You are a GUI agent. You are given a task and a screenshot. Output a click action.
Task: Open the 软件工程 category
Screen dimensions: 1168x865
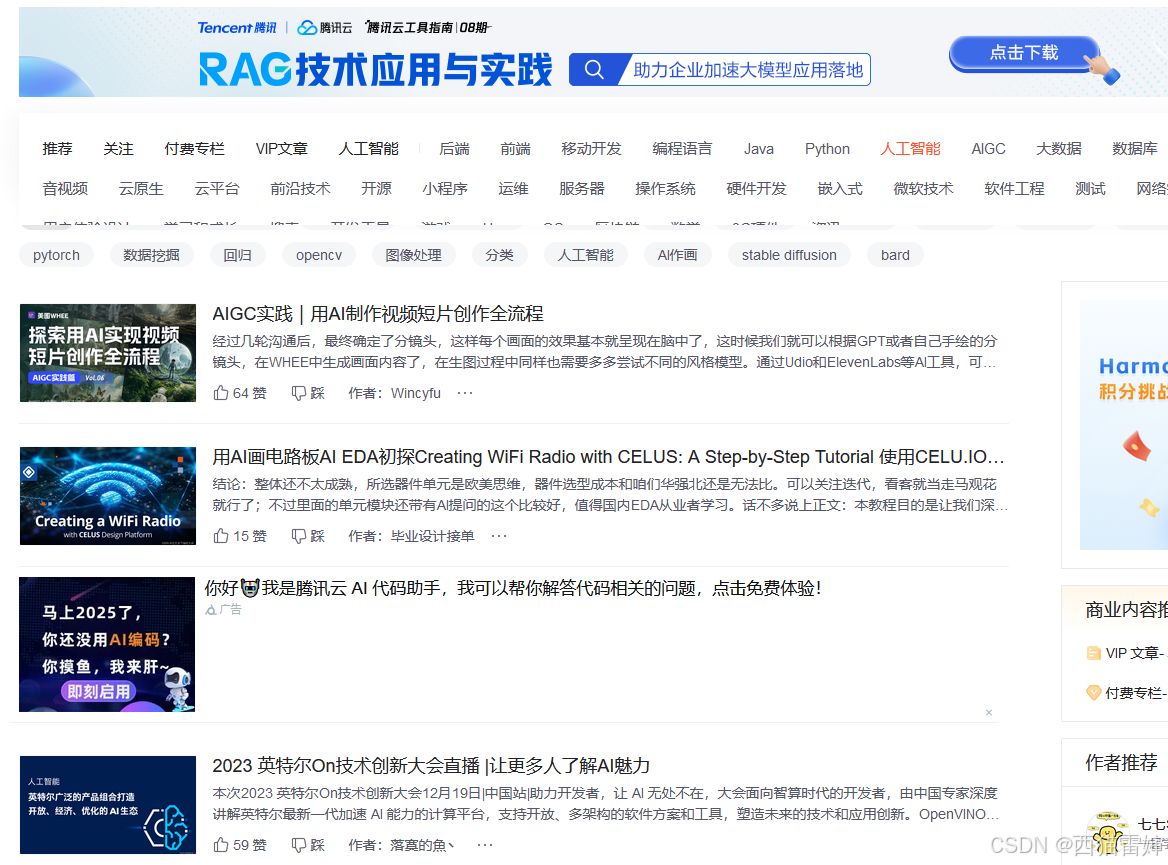pyautogui.click(x=1014, y=189)
